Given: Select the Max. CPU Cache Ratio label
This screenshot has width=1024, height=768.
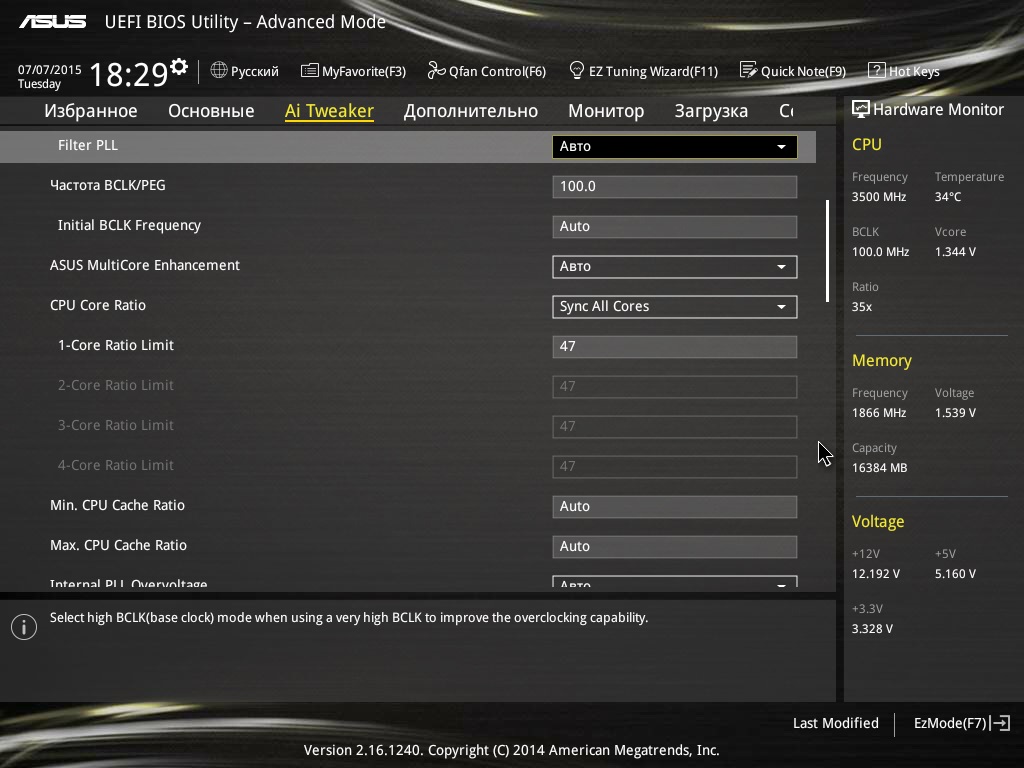Looking at the screenshot, I should [x=118, y=545].
